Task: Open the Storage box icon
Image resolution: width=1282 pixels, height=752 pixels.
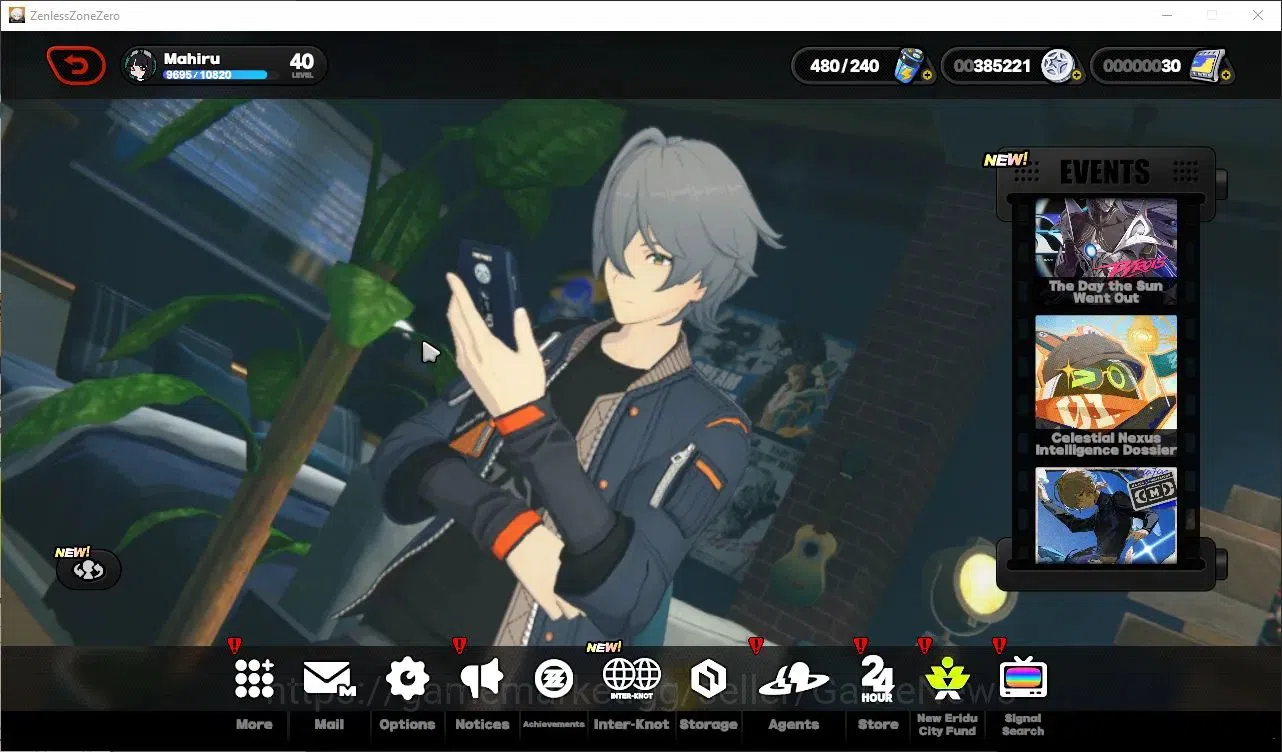Action: pos(708,679)
